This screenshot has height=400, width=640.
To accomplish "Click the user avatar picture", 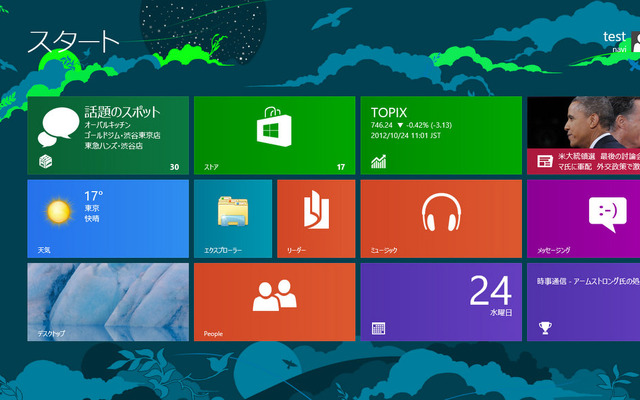I will 636,42.
